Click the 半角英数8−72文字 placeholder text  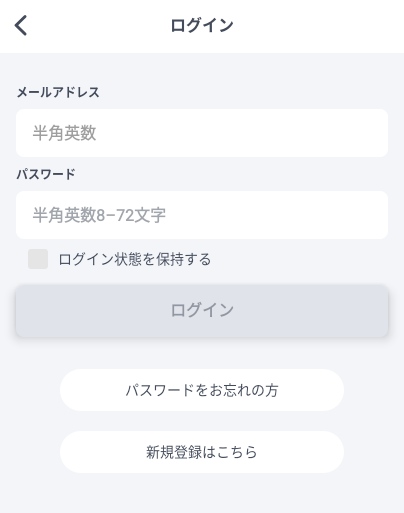click(x=99, y=215)
